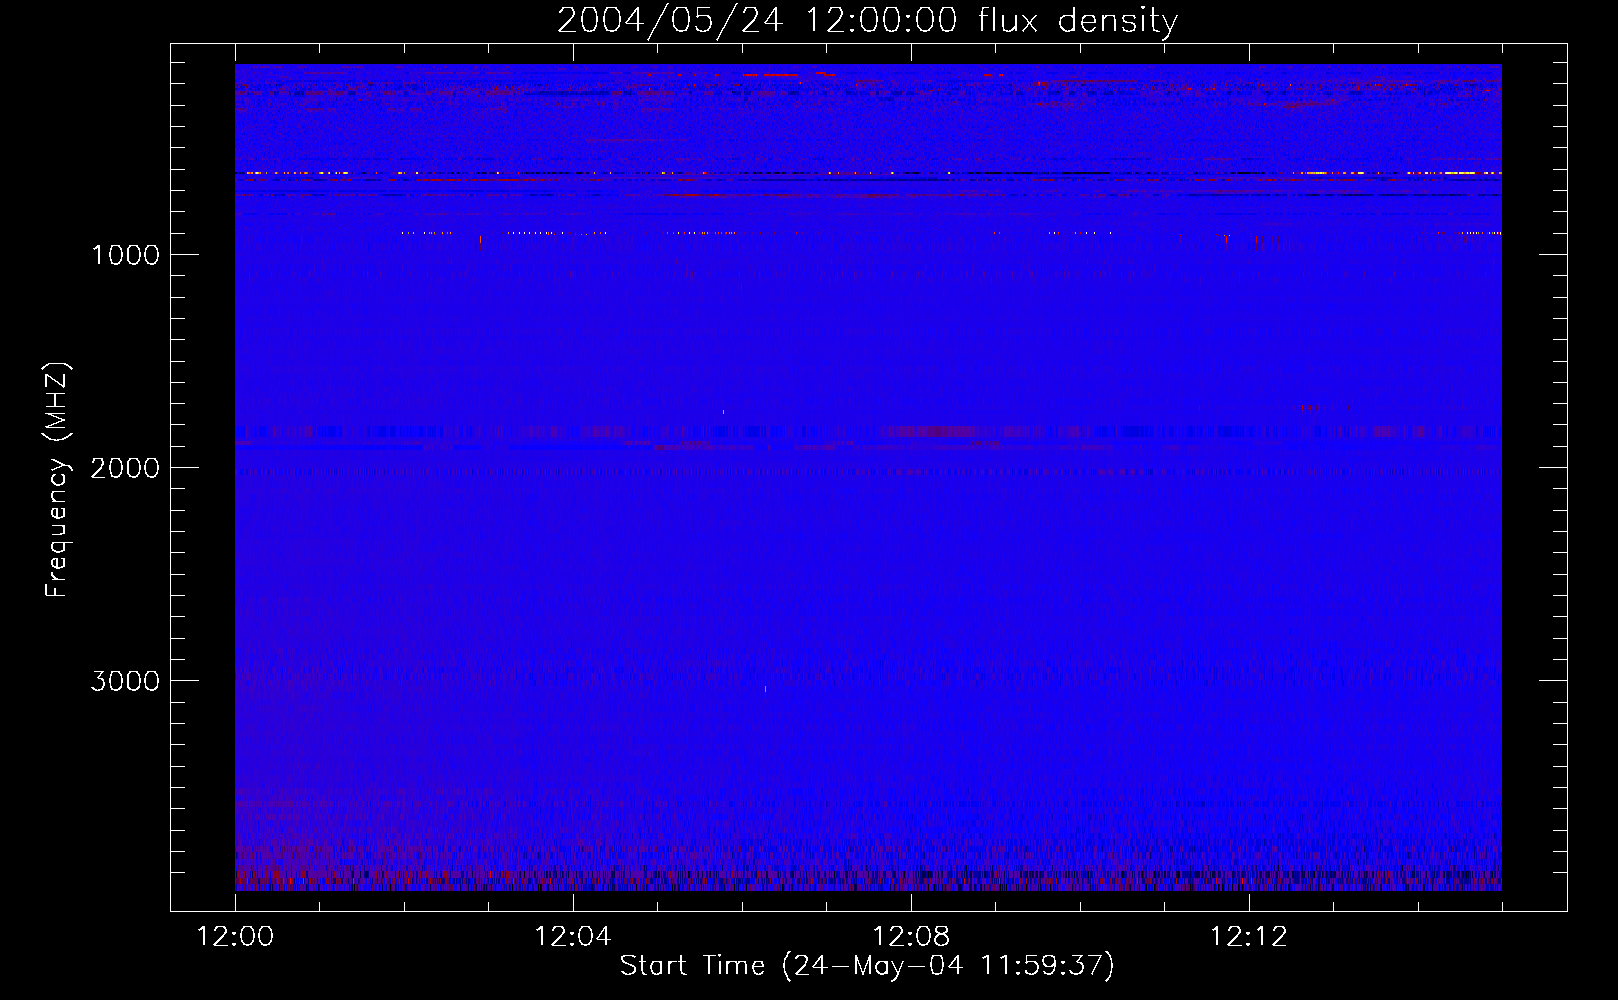Click the 12:00 time tick label
1618x1000 pixels.
(235, 937)
